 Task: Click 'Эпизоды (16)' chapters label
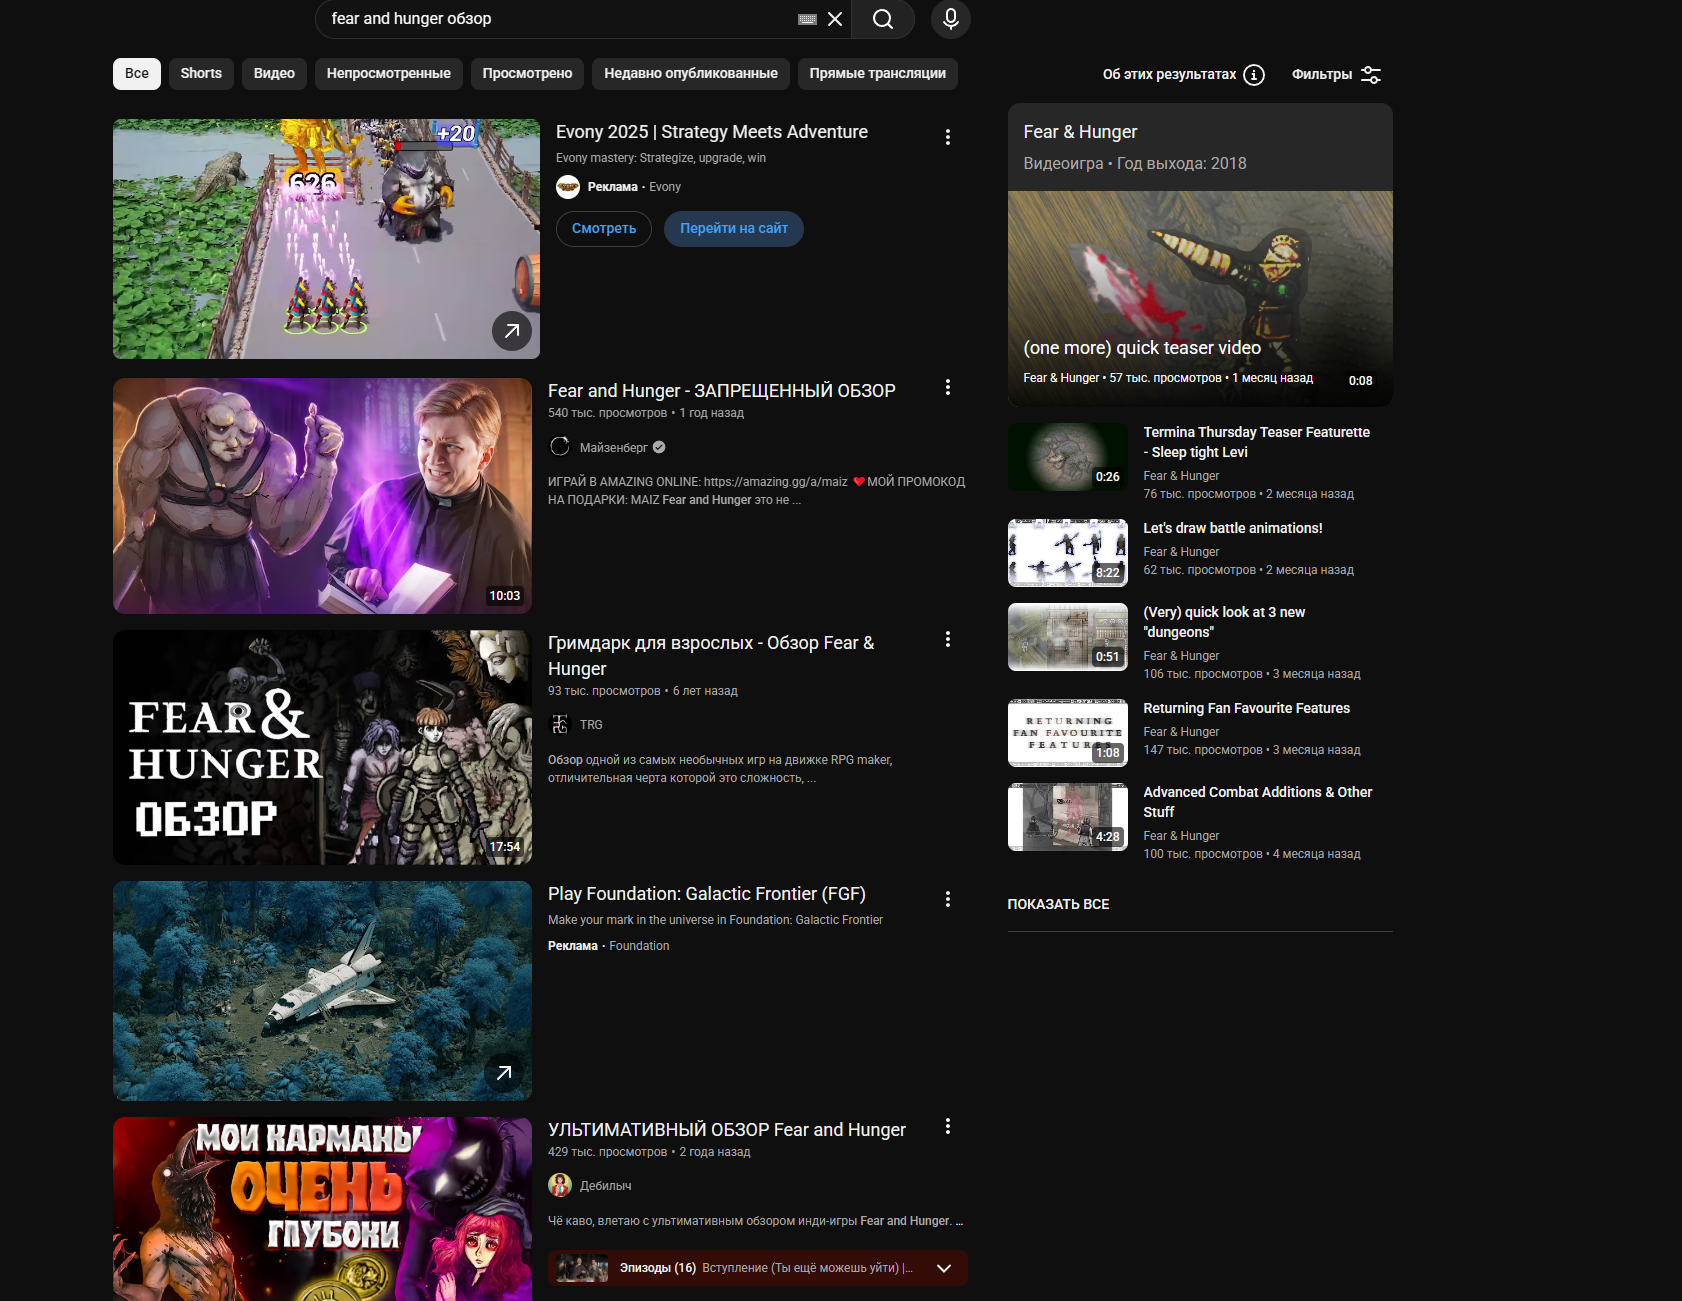658,1268
